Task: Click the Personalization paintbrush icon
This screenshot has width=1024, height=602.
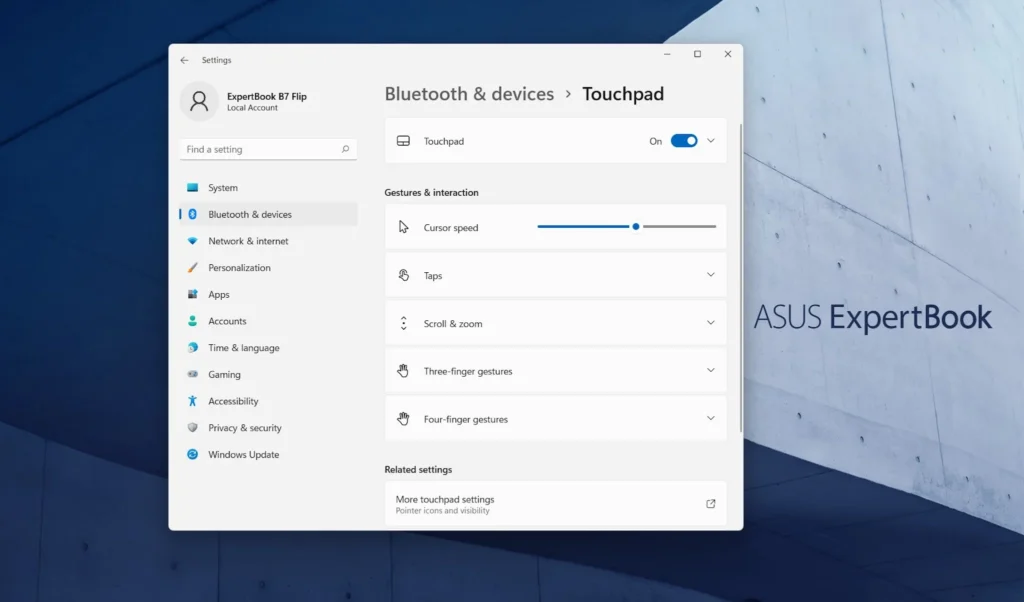Action: [192, 268]
